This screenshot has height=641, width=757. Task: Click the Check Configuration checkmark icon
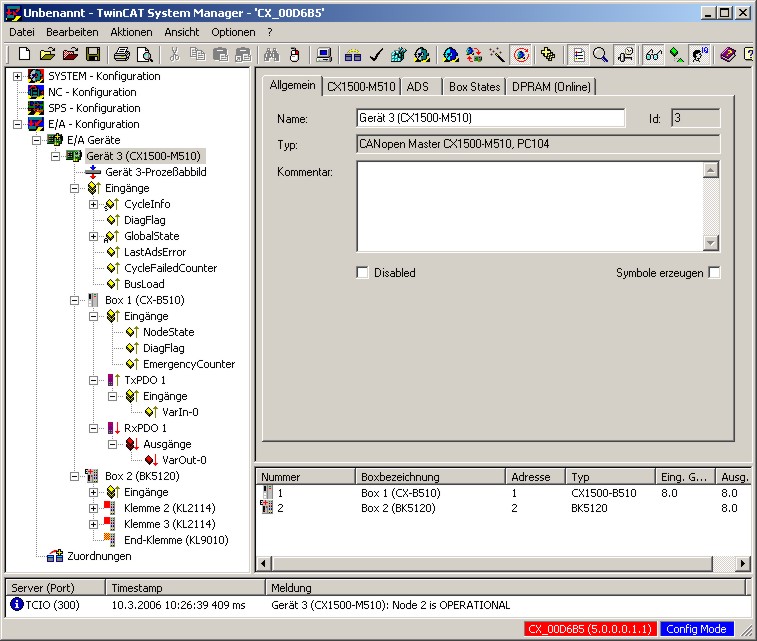[x=376, y=55]
